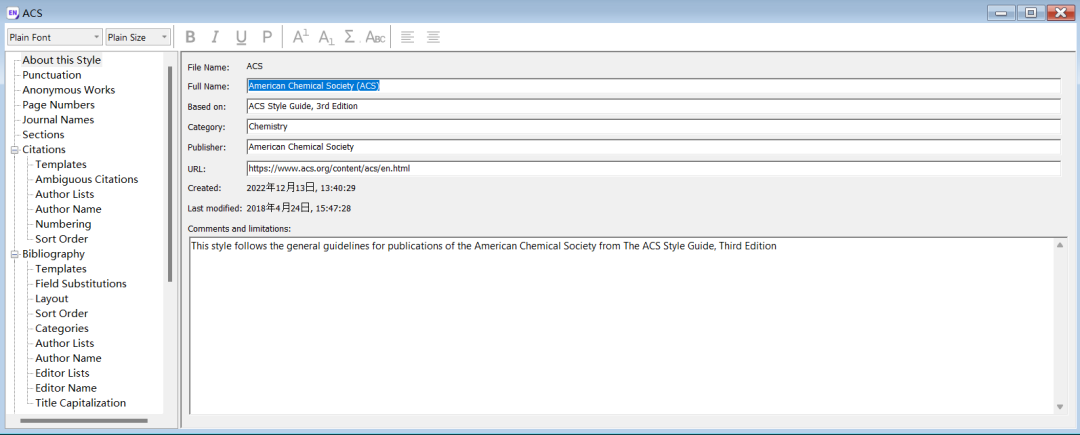Open the Plain Font dropdown
Viewport: 1080px width, 435px height.
click(x=54, y=37)
